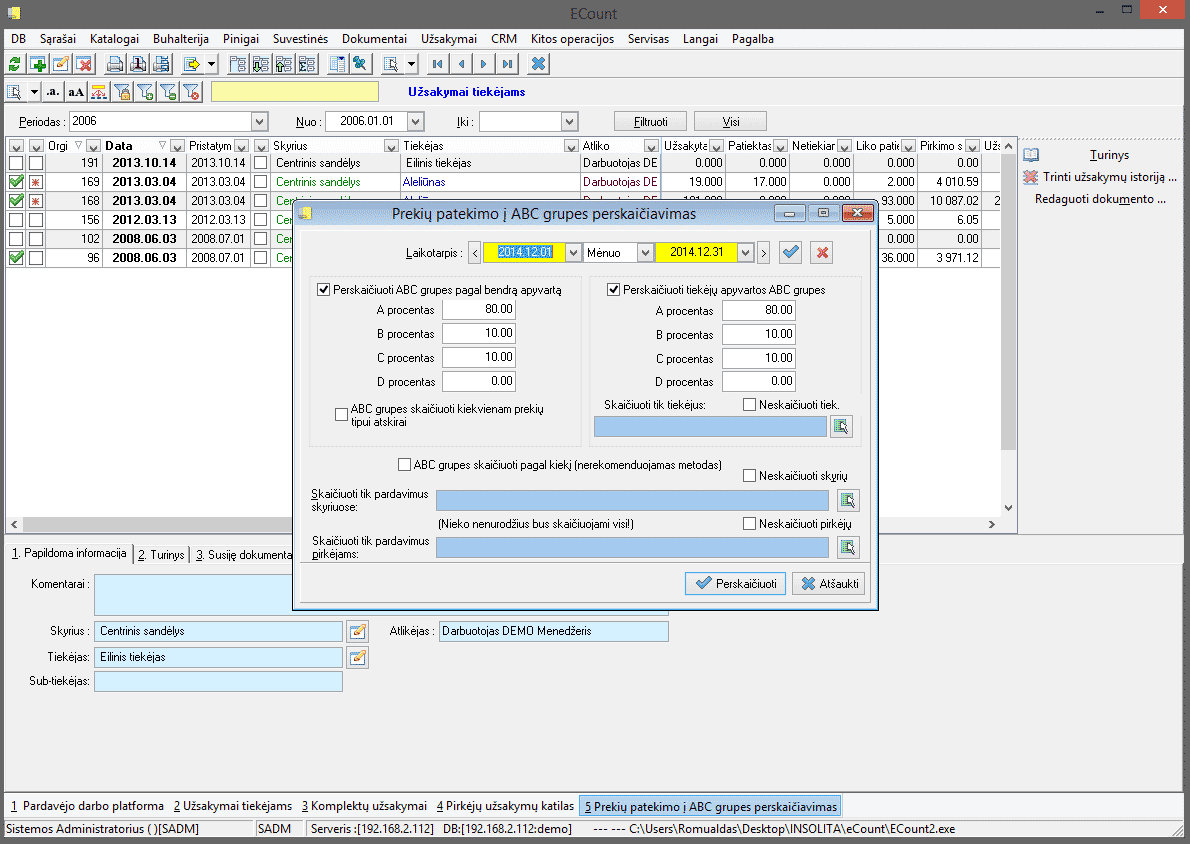Viewport: 1190px width, 844px height.
Task: Switch to the 2. Turinys tab
Action: coord(161,554)
